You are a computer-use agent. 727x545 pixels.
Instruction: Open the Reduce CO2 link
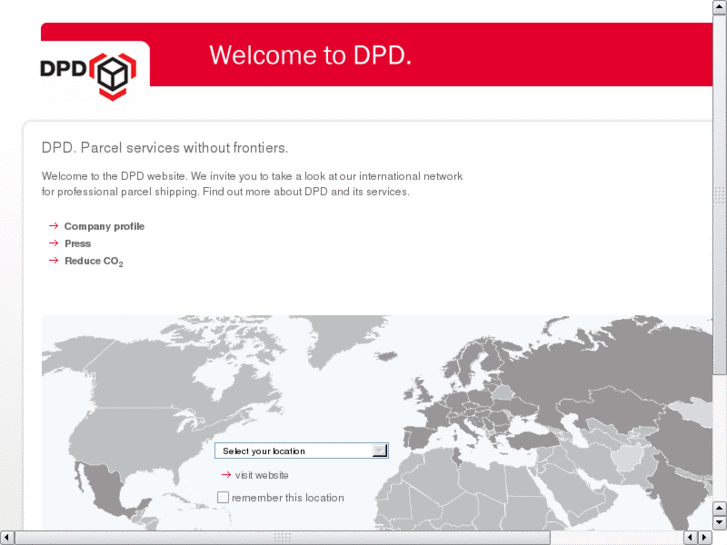94,261
